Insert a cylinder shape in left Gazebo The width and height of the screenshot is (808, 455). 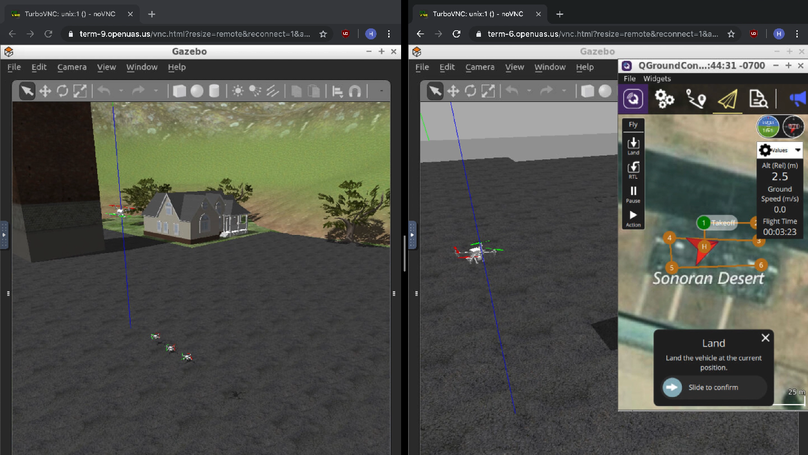point(214,91)
